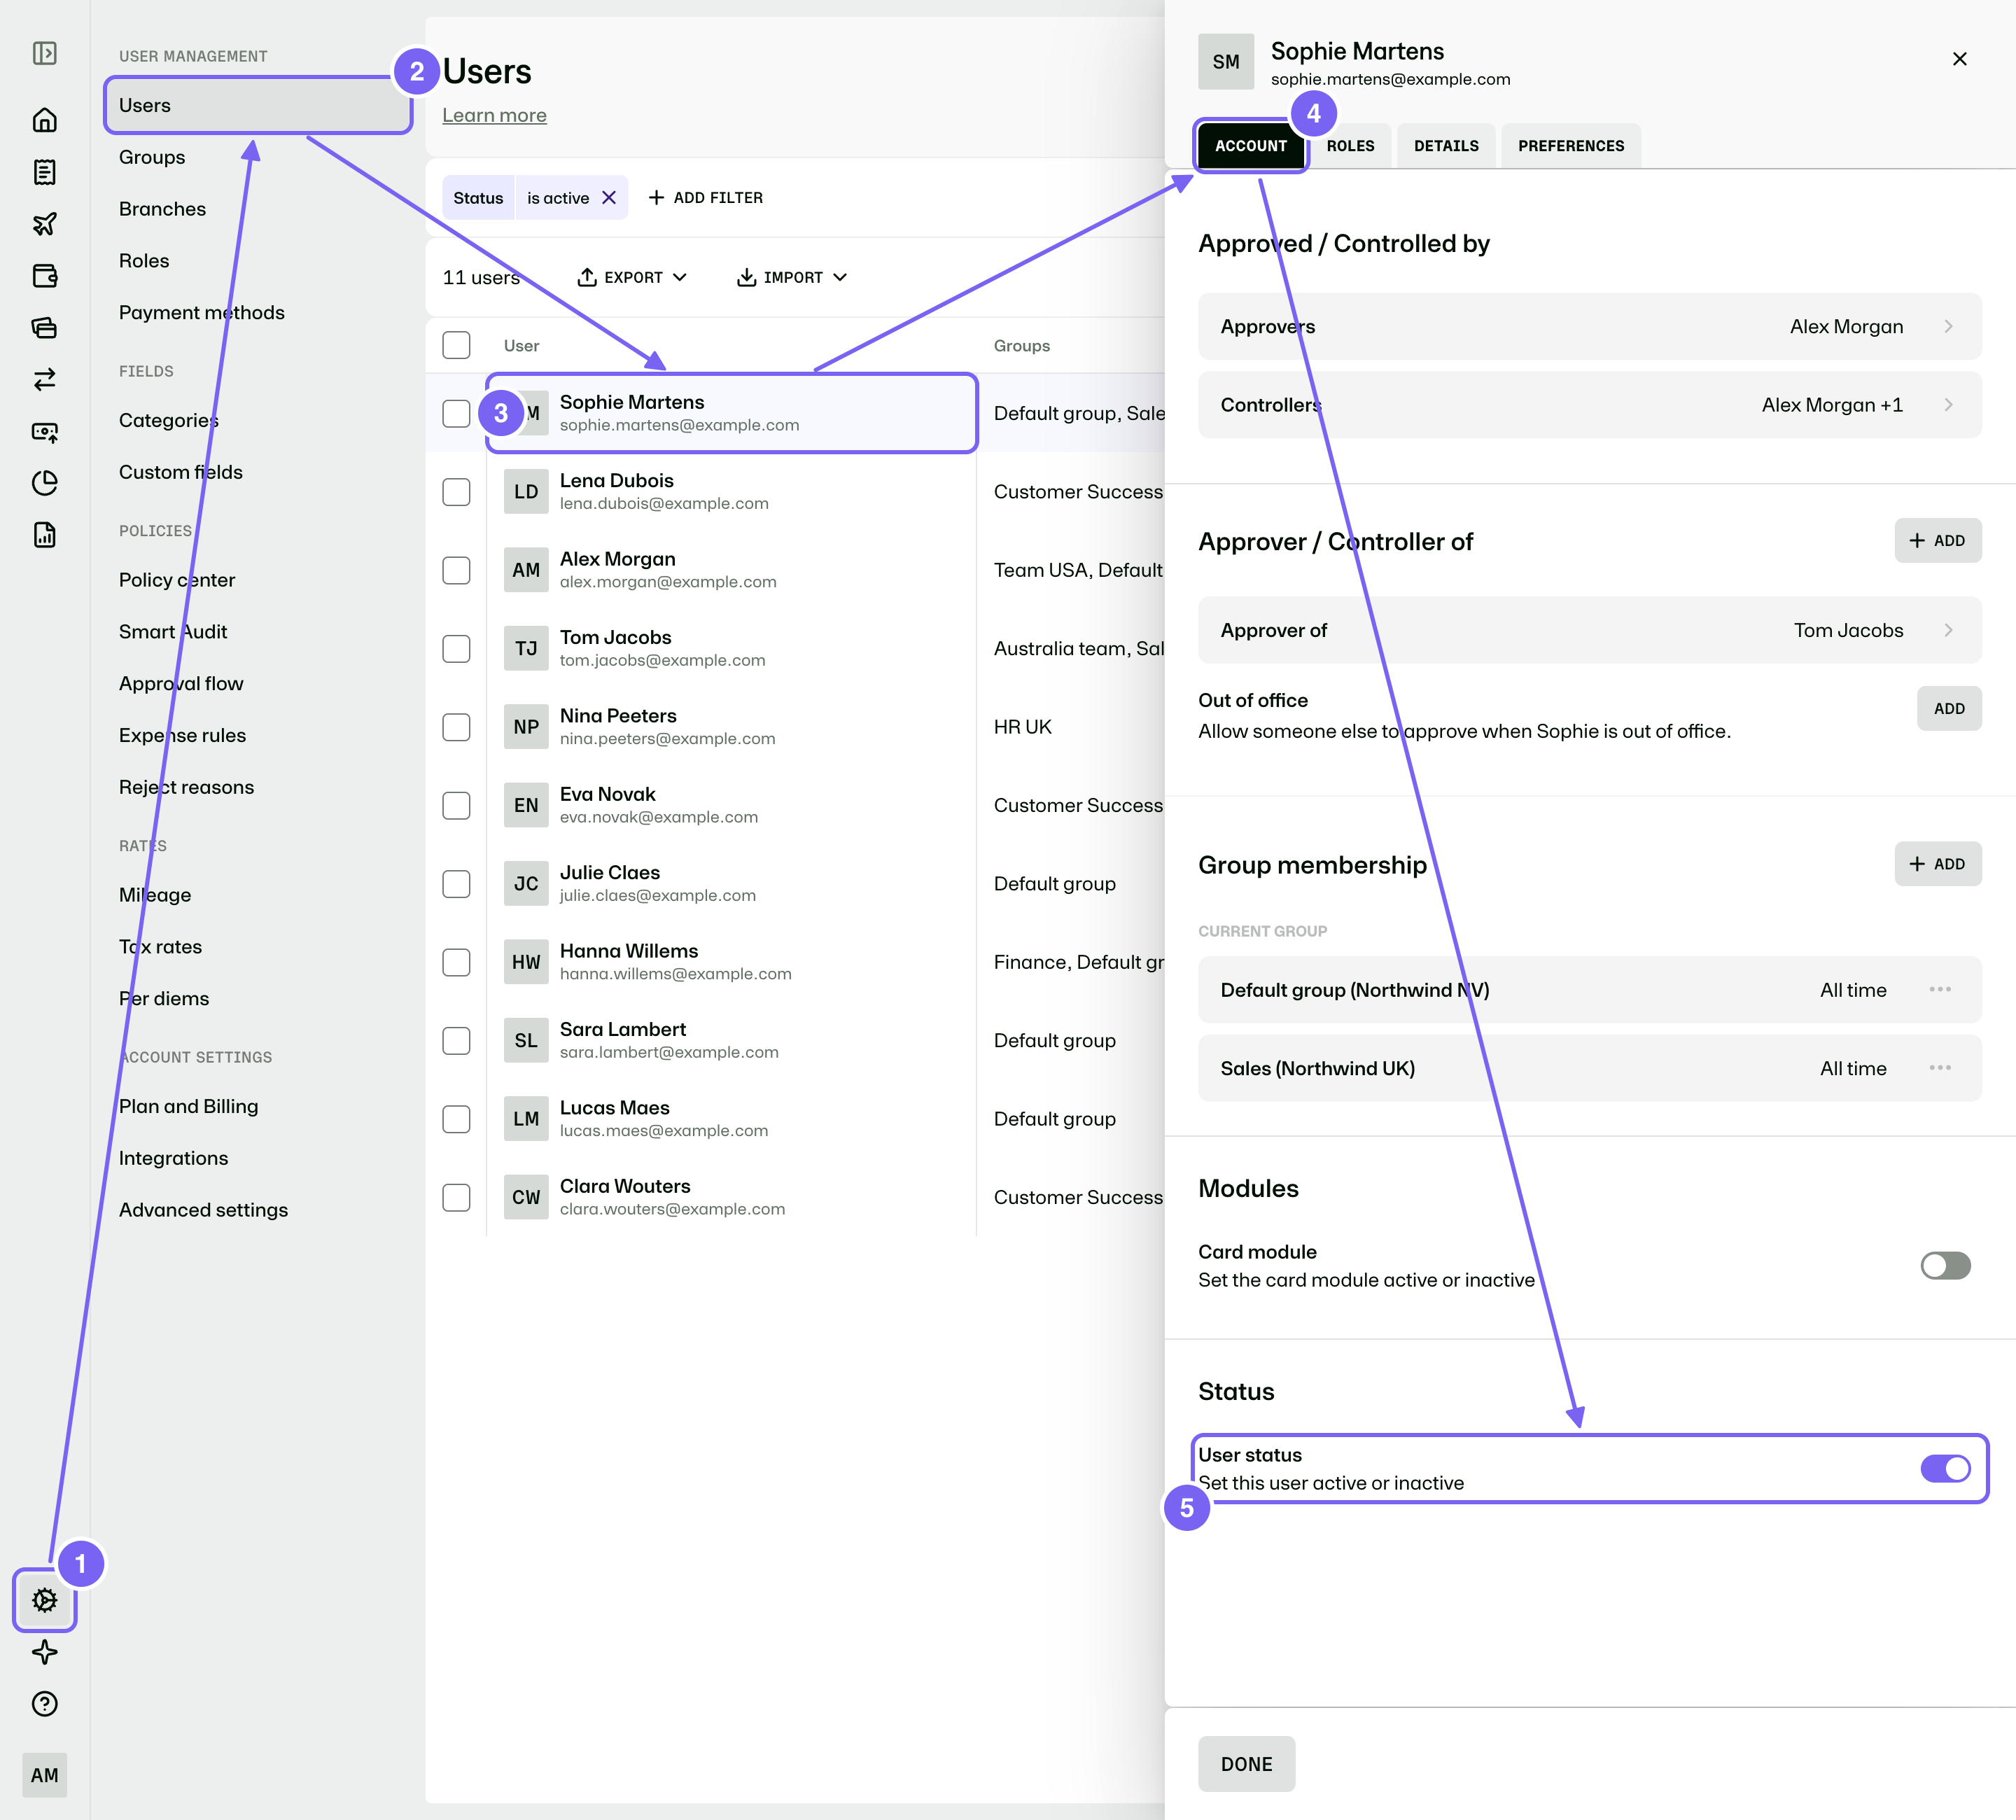Switch to the Preferences tab
Screen dimensions: 2016x1820
tap(1571, 146)
